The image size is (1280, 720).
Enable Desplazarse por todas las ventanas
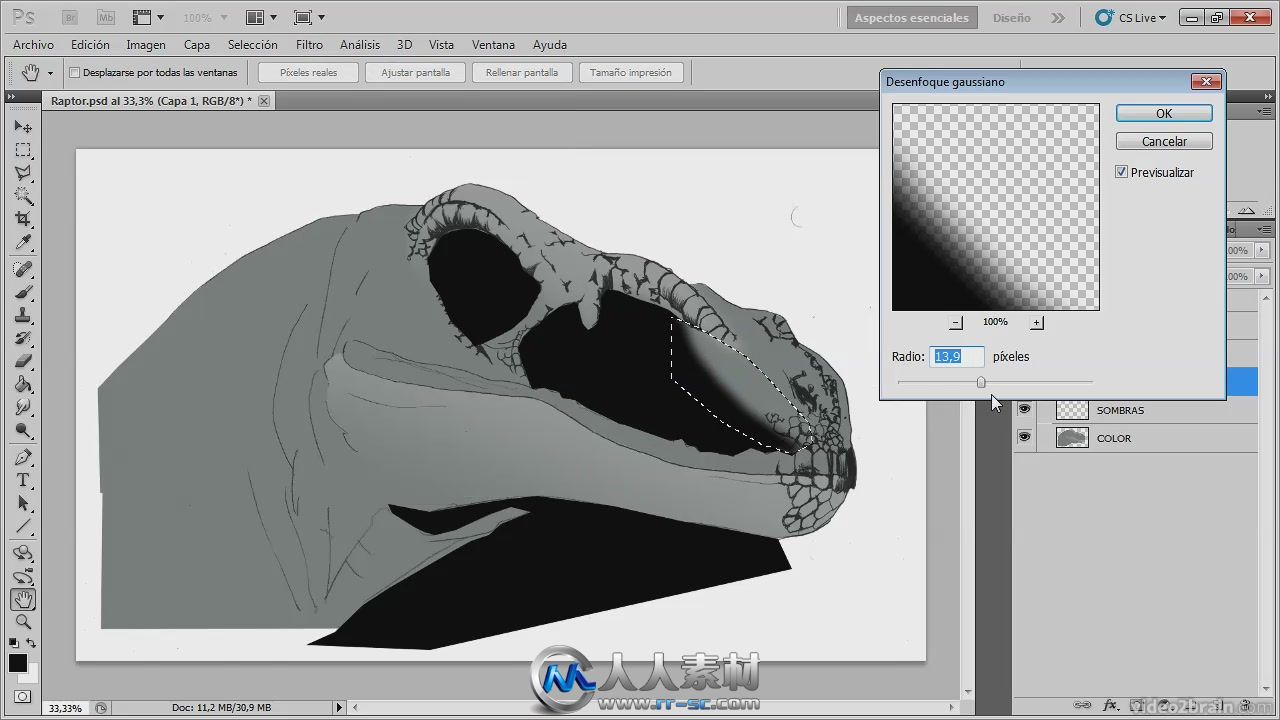[x=74, y=72]
